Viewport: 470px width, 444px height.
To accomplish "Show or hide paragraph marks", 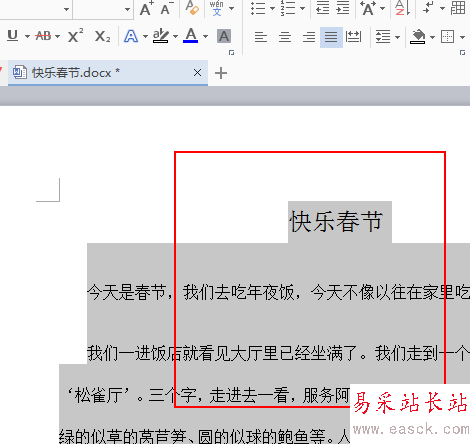I will [428, 8].
